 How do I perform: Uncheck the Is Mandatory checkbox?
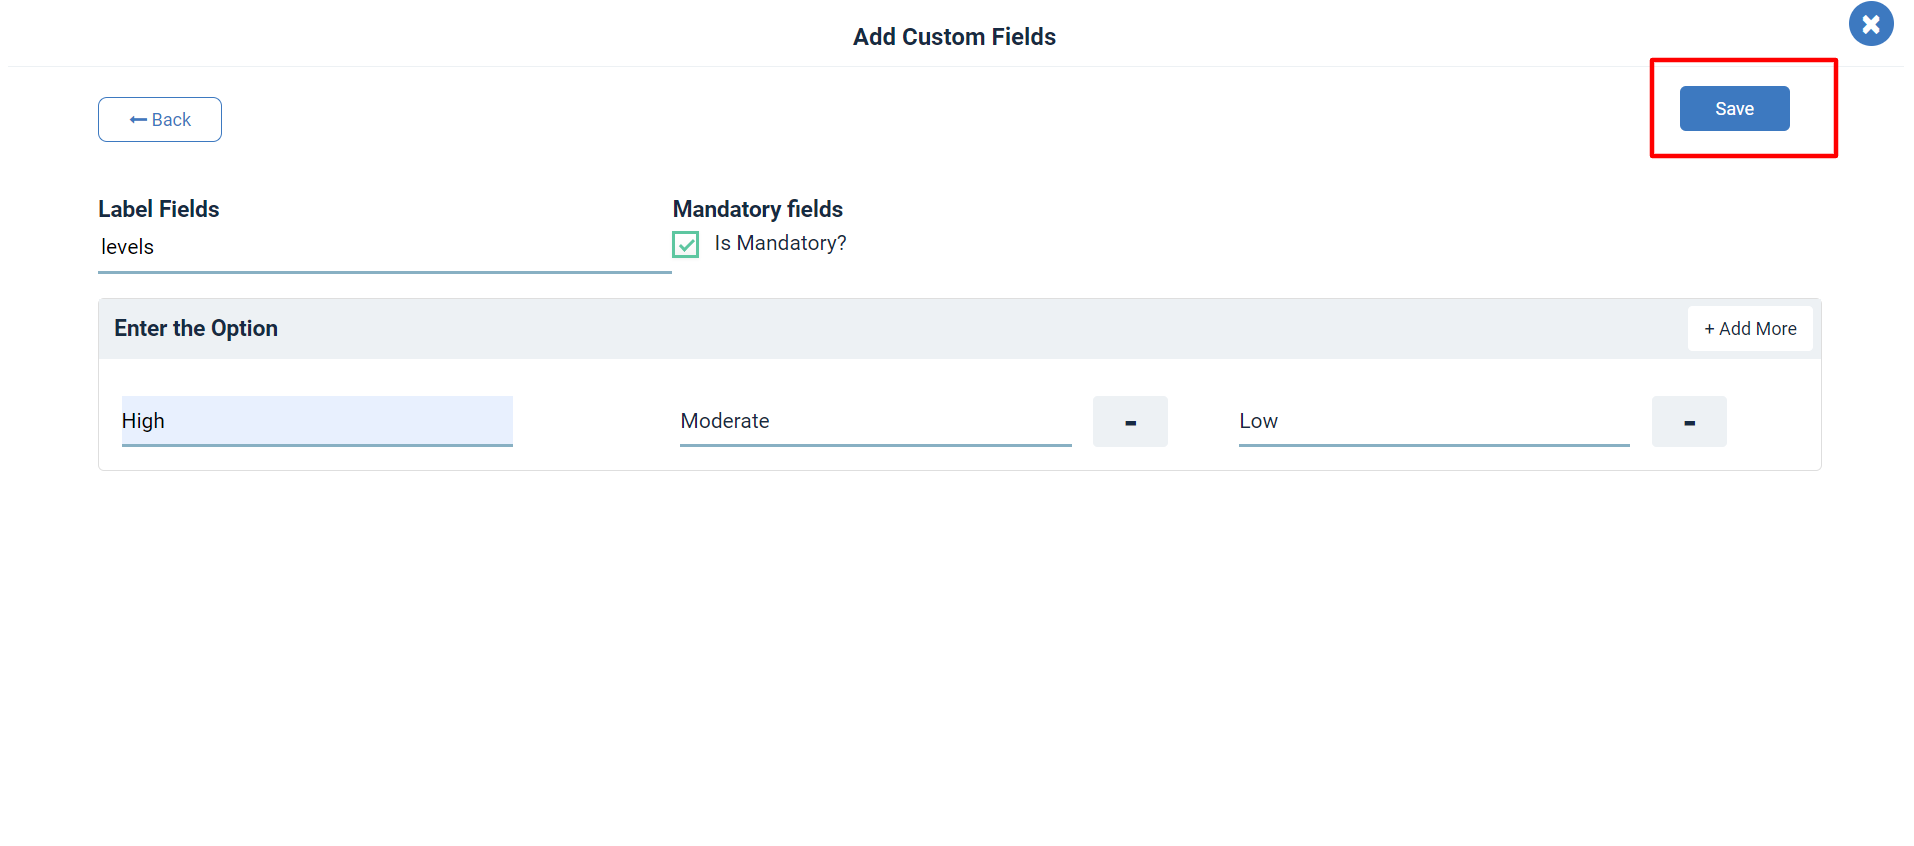point(686,244)
